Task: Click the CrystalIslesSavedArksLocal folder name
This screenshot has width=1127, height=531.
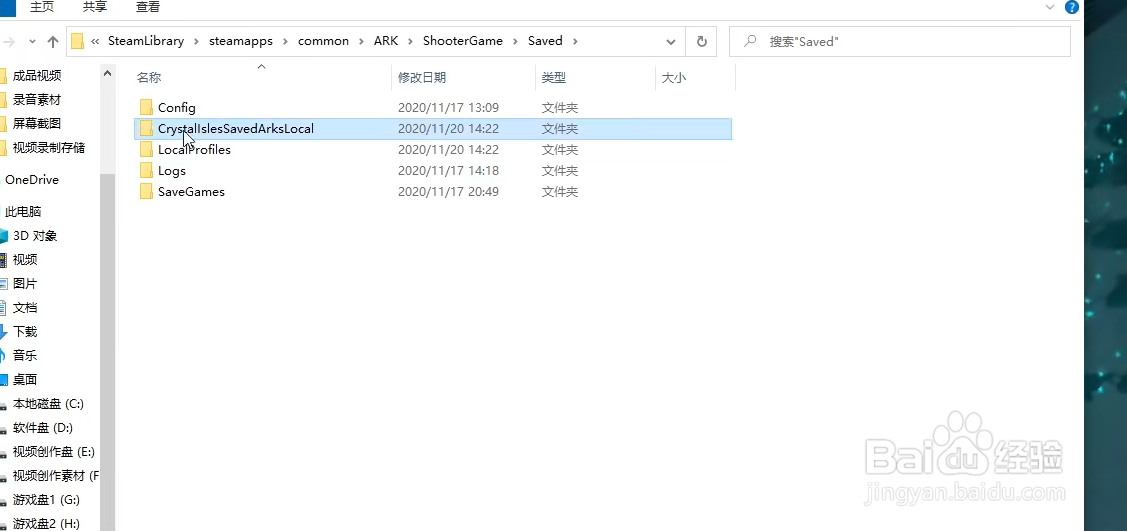Action: pos(236,129)
